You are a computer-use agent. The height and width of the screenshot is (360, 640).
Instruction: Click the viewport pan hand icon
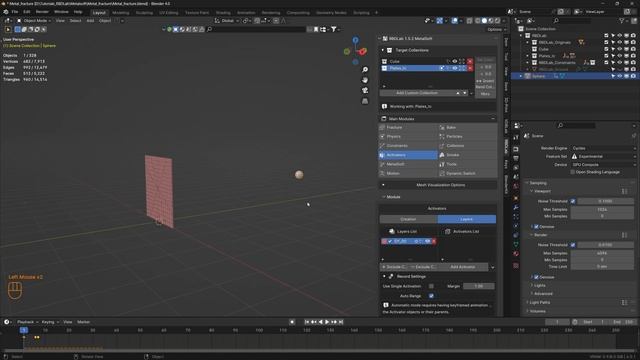click(x=365, y=80)
